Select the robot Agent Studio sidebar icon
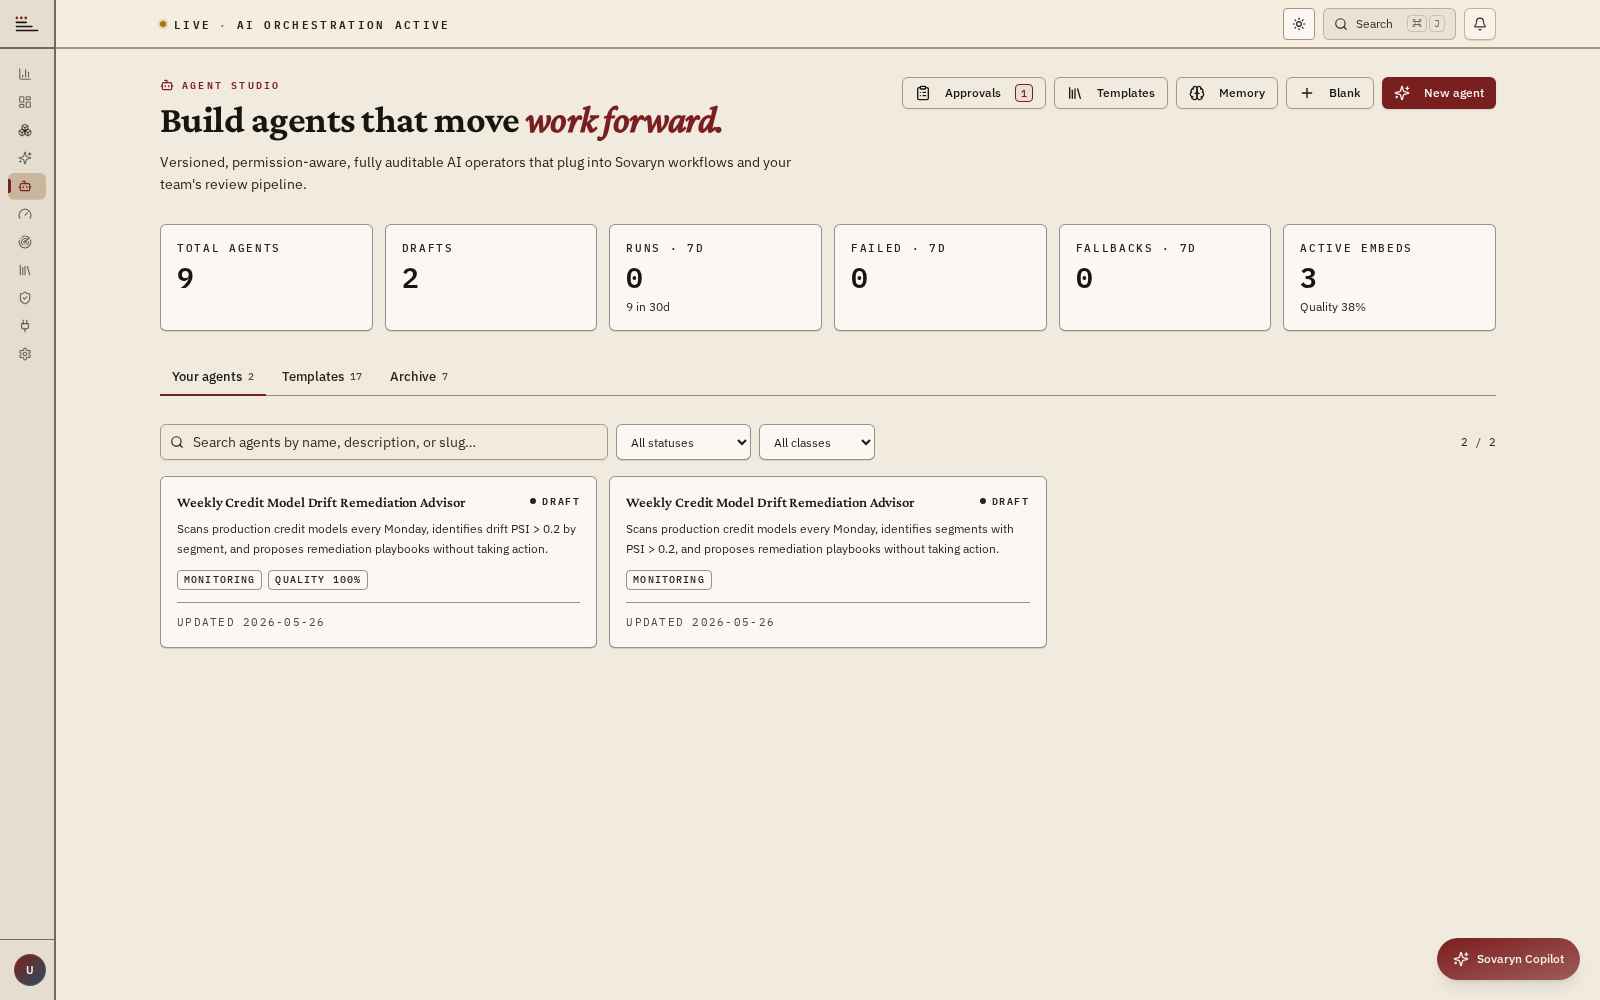The height and width of the screenshot is (1000, 1600). click(27, 186)
